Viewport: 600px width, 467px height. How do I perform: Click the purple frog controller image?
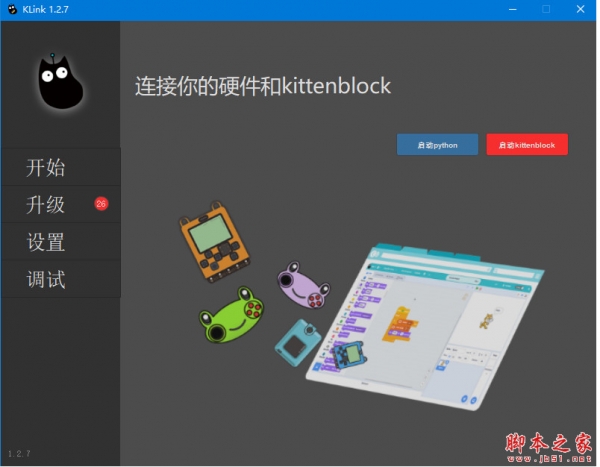(x=303, y=285)
